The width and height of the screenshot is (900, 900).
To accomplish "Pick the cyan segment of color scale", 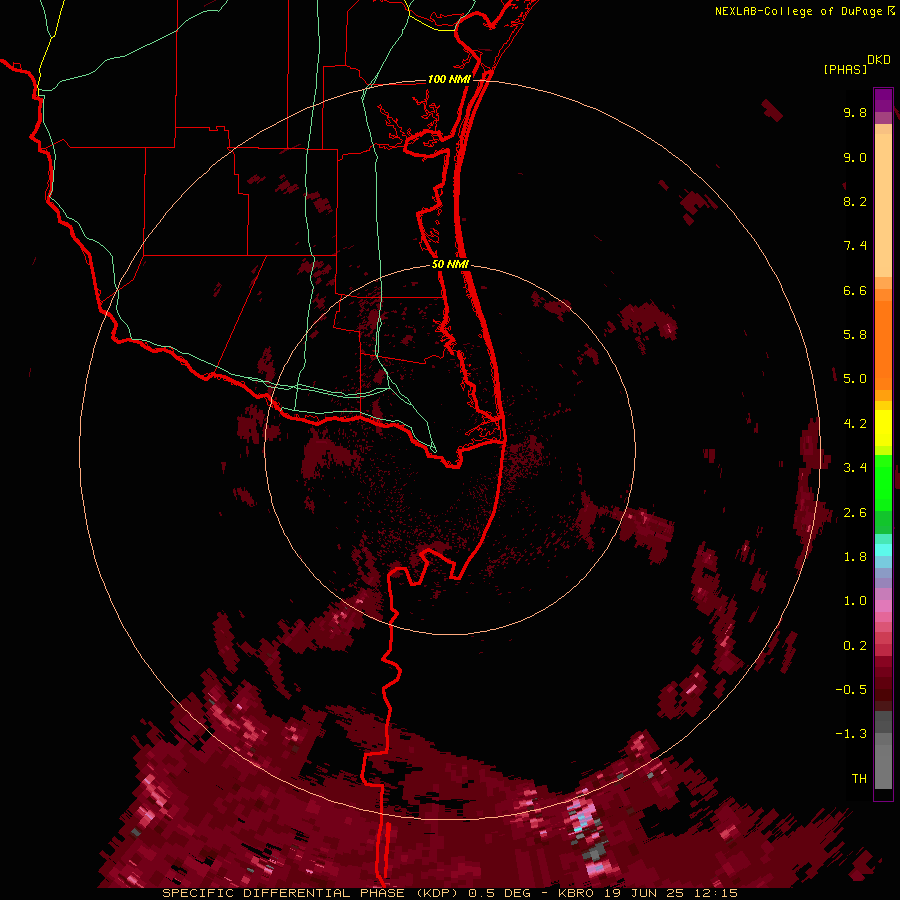I will [883, 550].
